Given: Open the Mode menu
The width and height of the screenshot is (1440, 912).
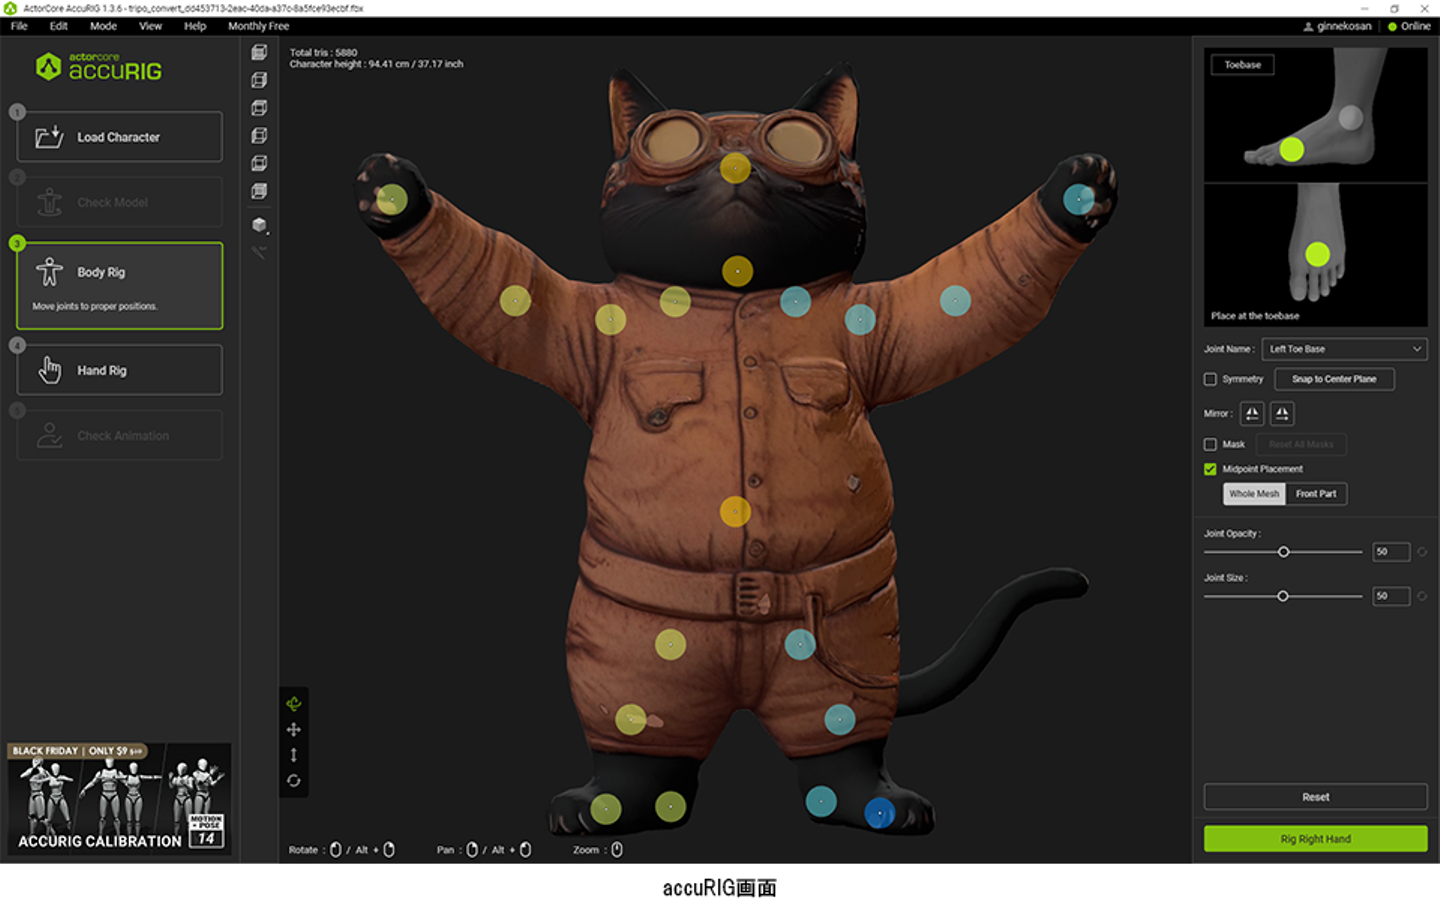Looking at the screenshot, I should pos(103,26).
